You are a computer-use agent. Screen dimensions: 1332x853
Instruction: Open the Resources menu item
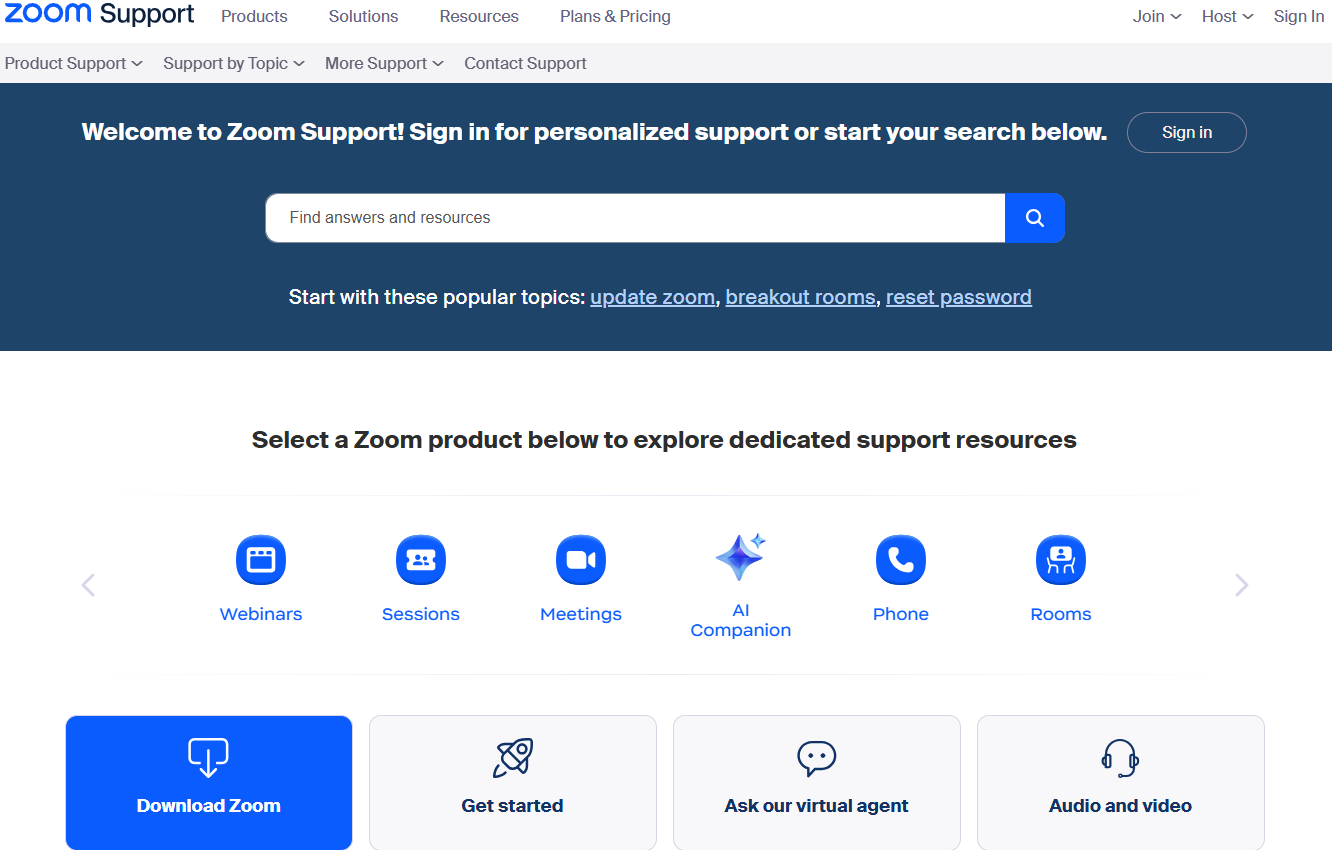[478, 16]
